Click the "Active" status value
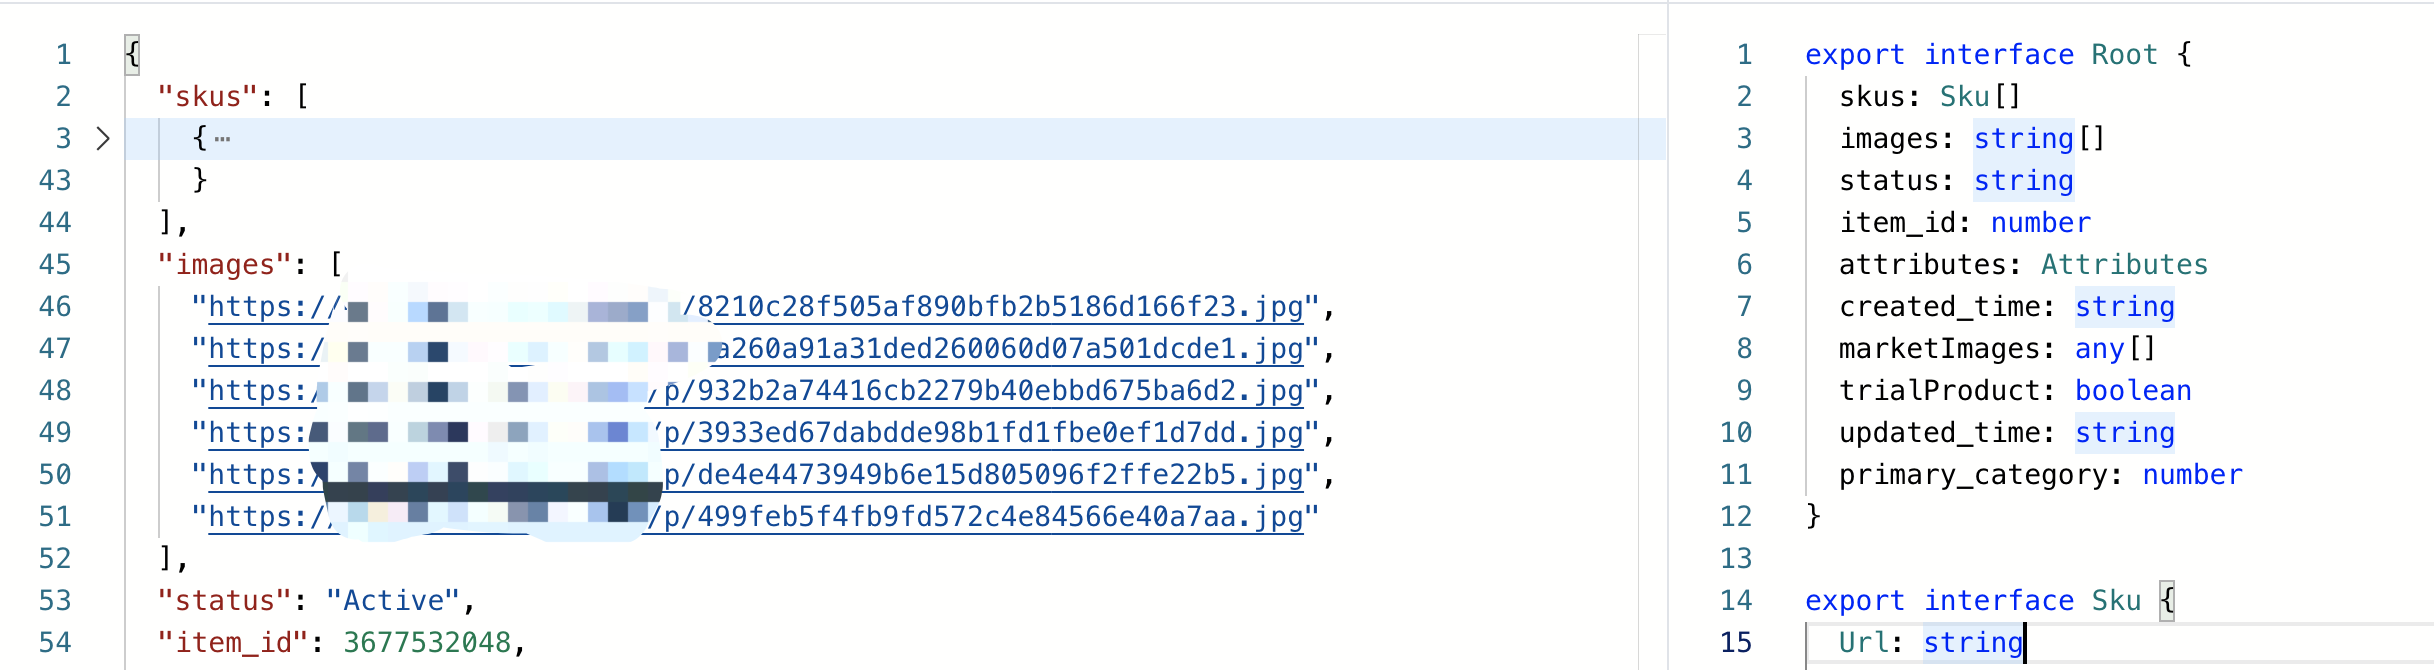Image resolution: width=2434 pixels, height=670 pixels. point(393,601)
